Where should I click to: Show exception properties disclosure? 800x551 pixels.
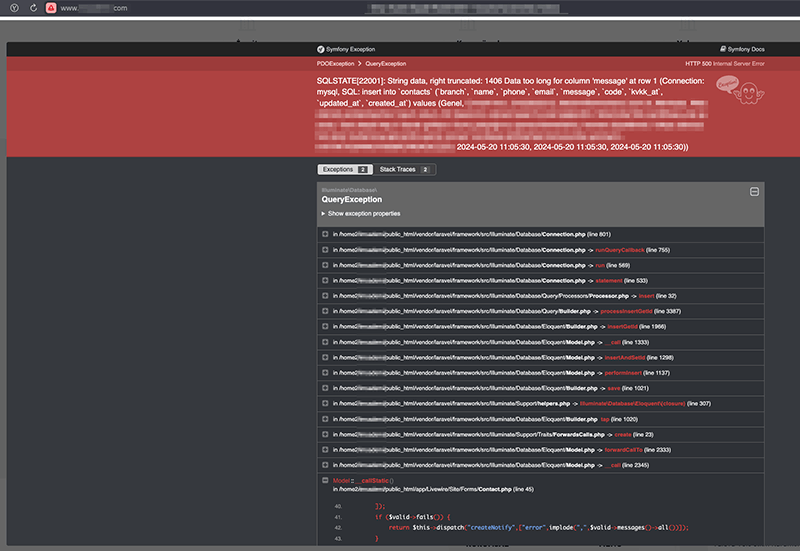(x=360, y=213)
